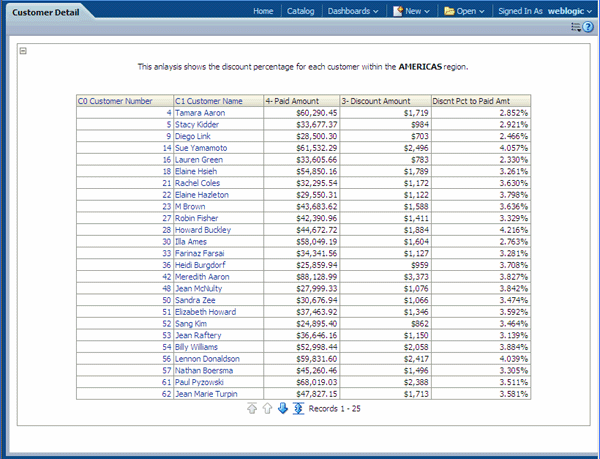Screen dimensions: 600x459
Task: Display maximum rows per page icon
Action: (298, 408)
